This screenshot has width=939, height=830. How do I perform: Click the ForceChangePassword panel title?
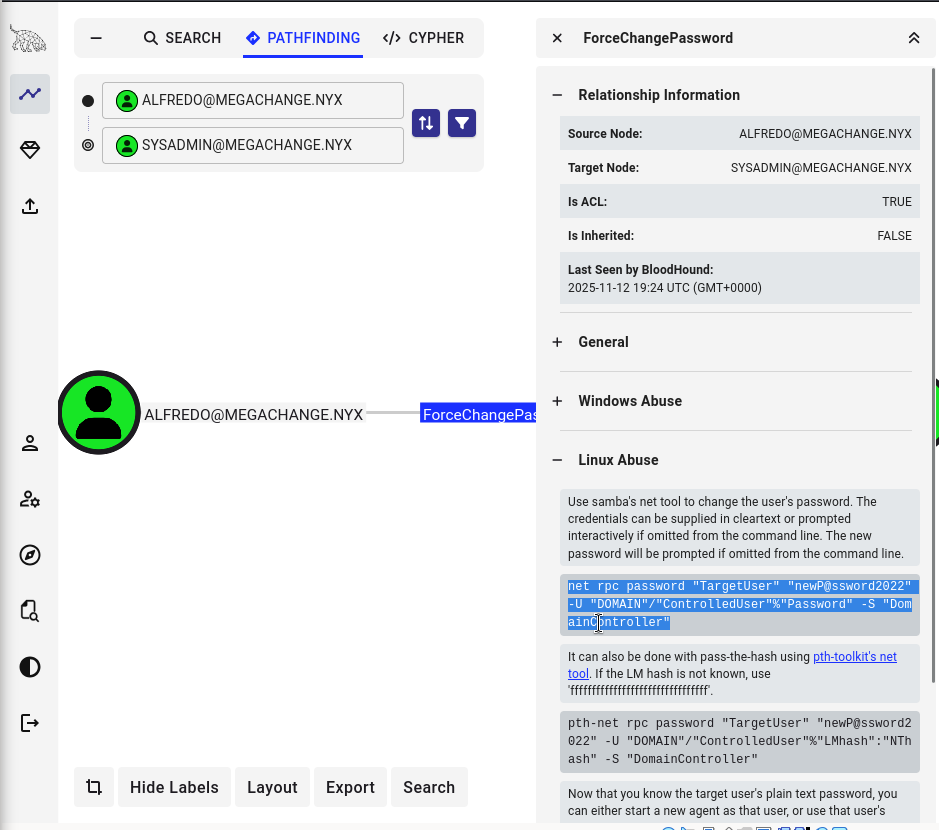click(x=658, y=38)
